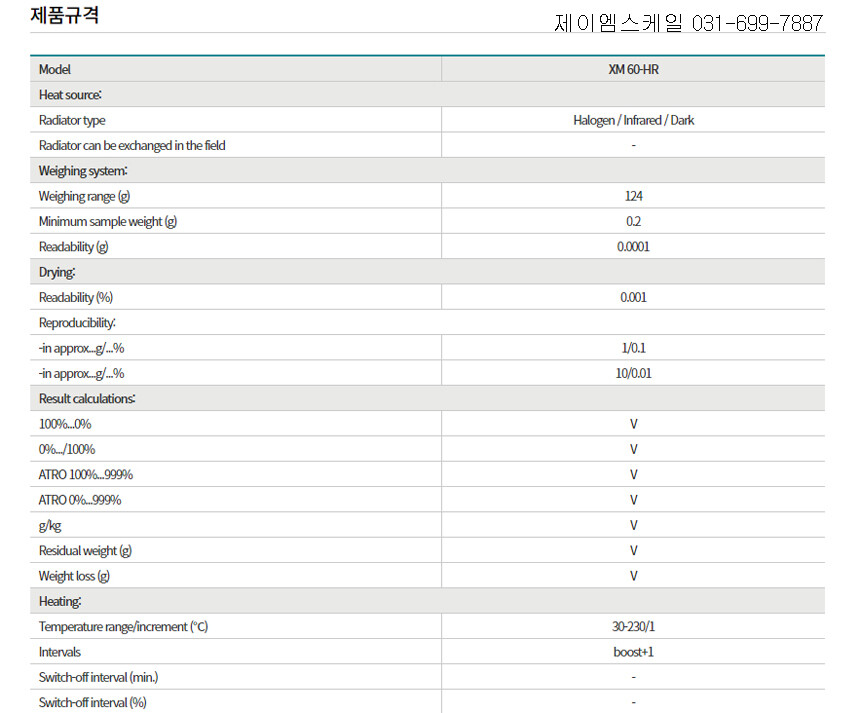Click the Minimum sample weight value 0.2
Screen dimensions: 860x713
(633, 222)
